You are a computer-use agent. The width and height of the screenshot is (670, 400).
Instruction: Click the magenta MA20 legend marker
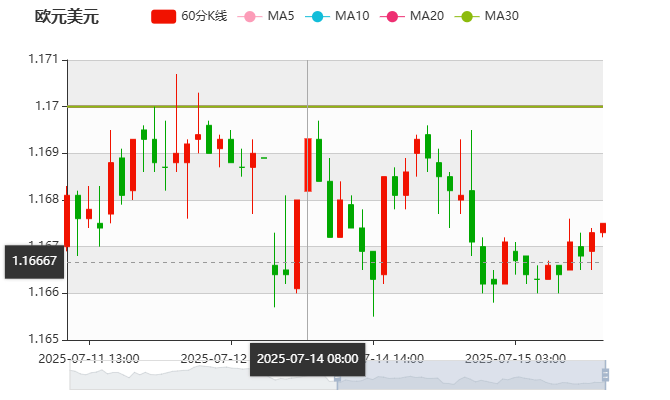(392, 17)
